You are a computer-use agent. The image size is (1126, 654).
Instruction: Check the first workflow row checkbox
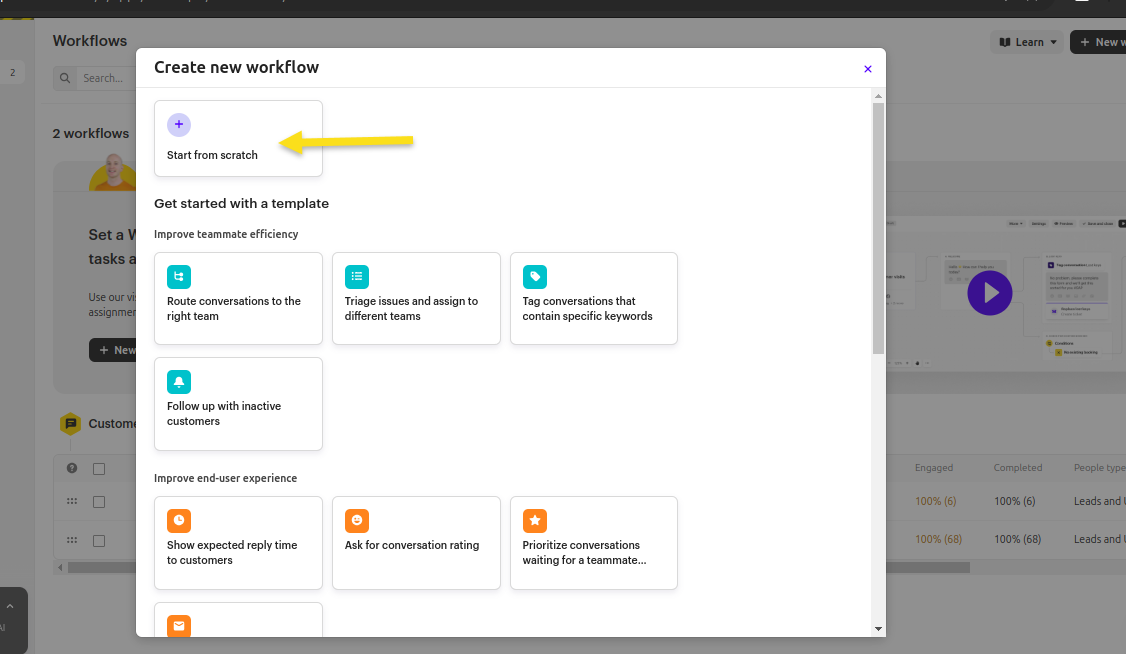coord(99,502)
